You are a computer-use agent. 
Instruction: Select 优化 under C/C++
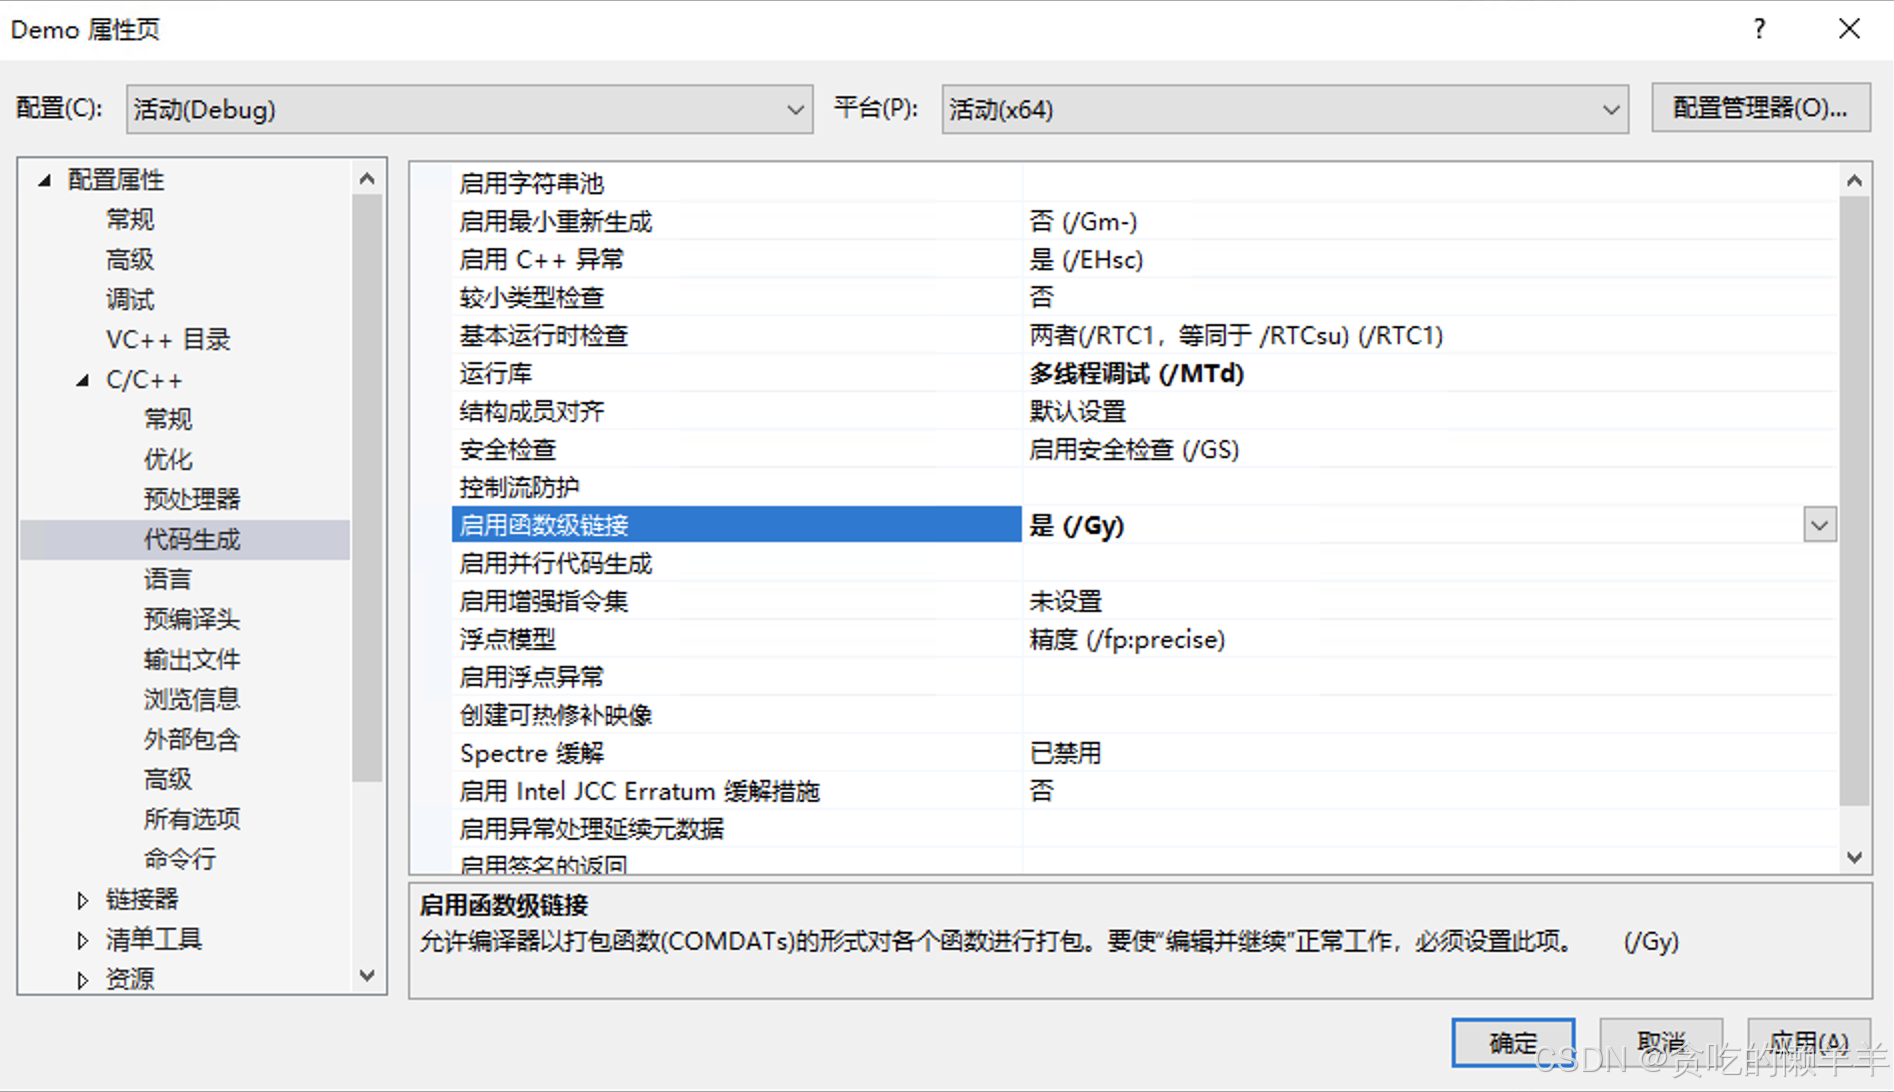point(168,459)
